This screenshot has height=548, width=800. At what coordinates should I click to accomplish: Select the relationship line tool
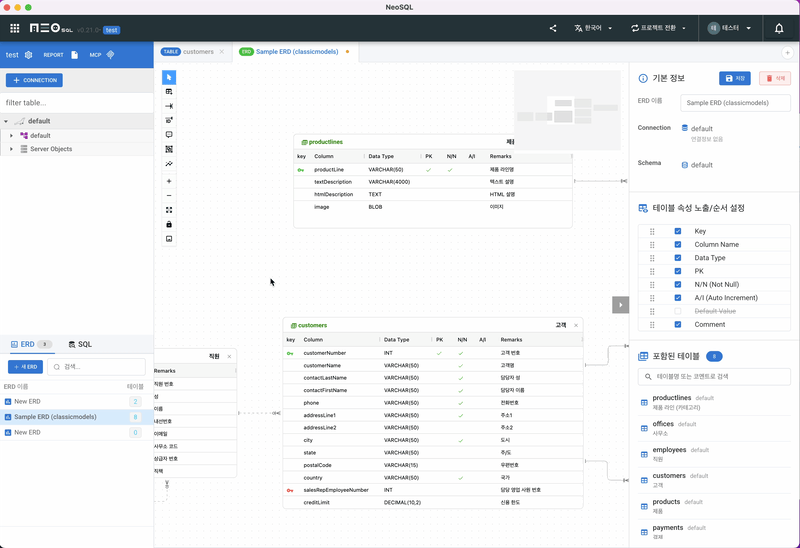(x=169, y=106)
